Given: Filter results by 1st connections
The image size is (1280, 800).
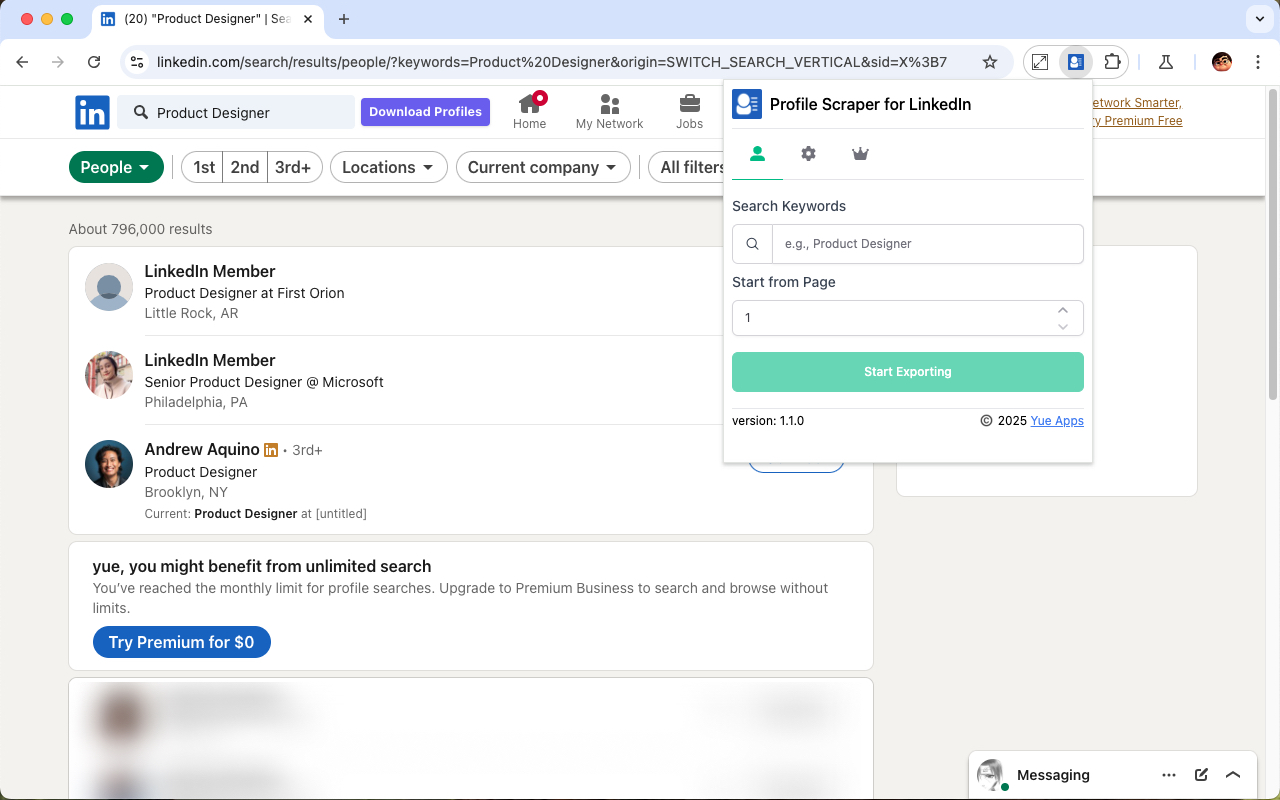Looking at the screenshot, I should click(x=203, y=167).
